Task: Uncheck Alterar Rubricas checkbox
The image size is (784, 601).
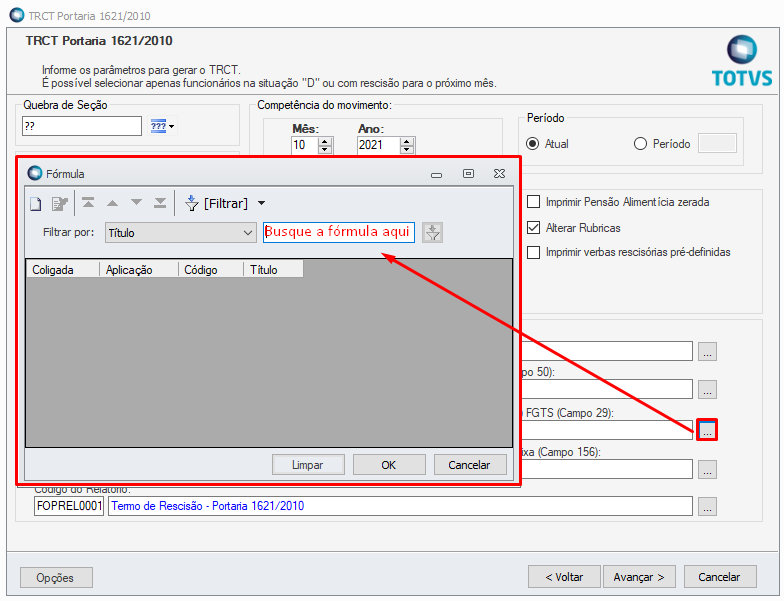Action: (534, 228)
